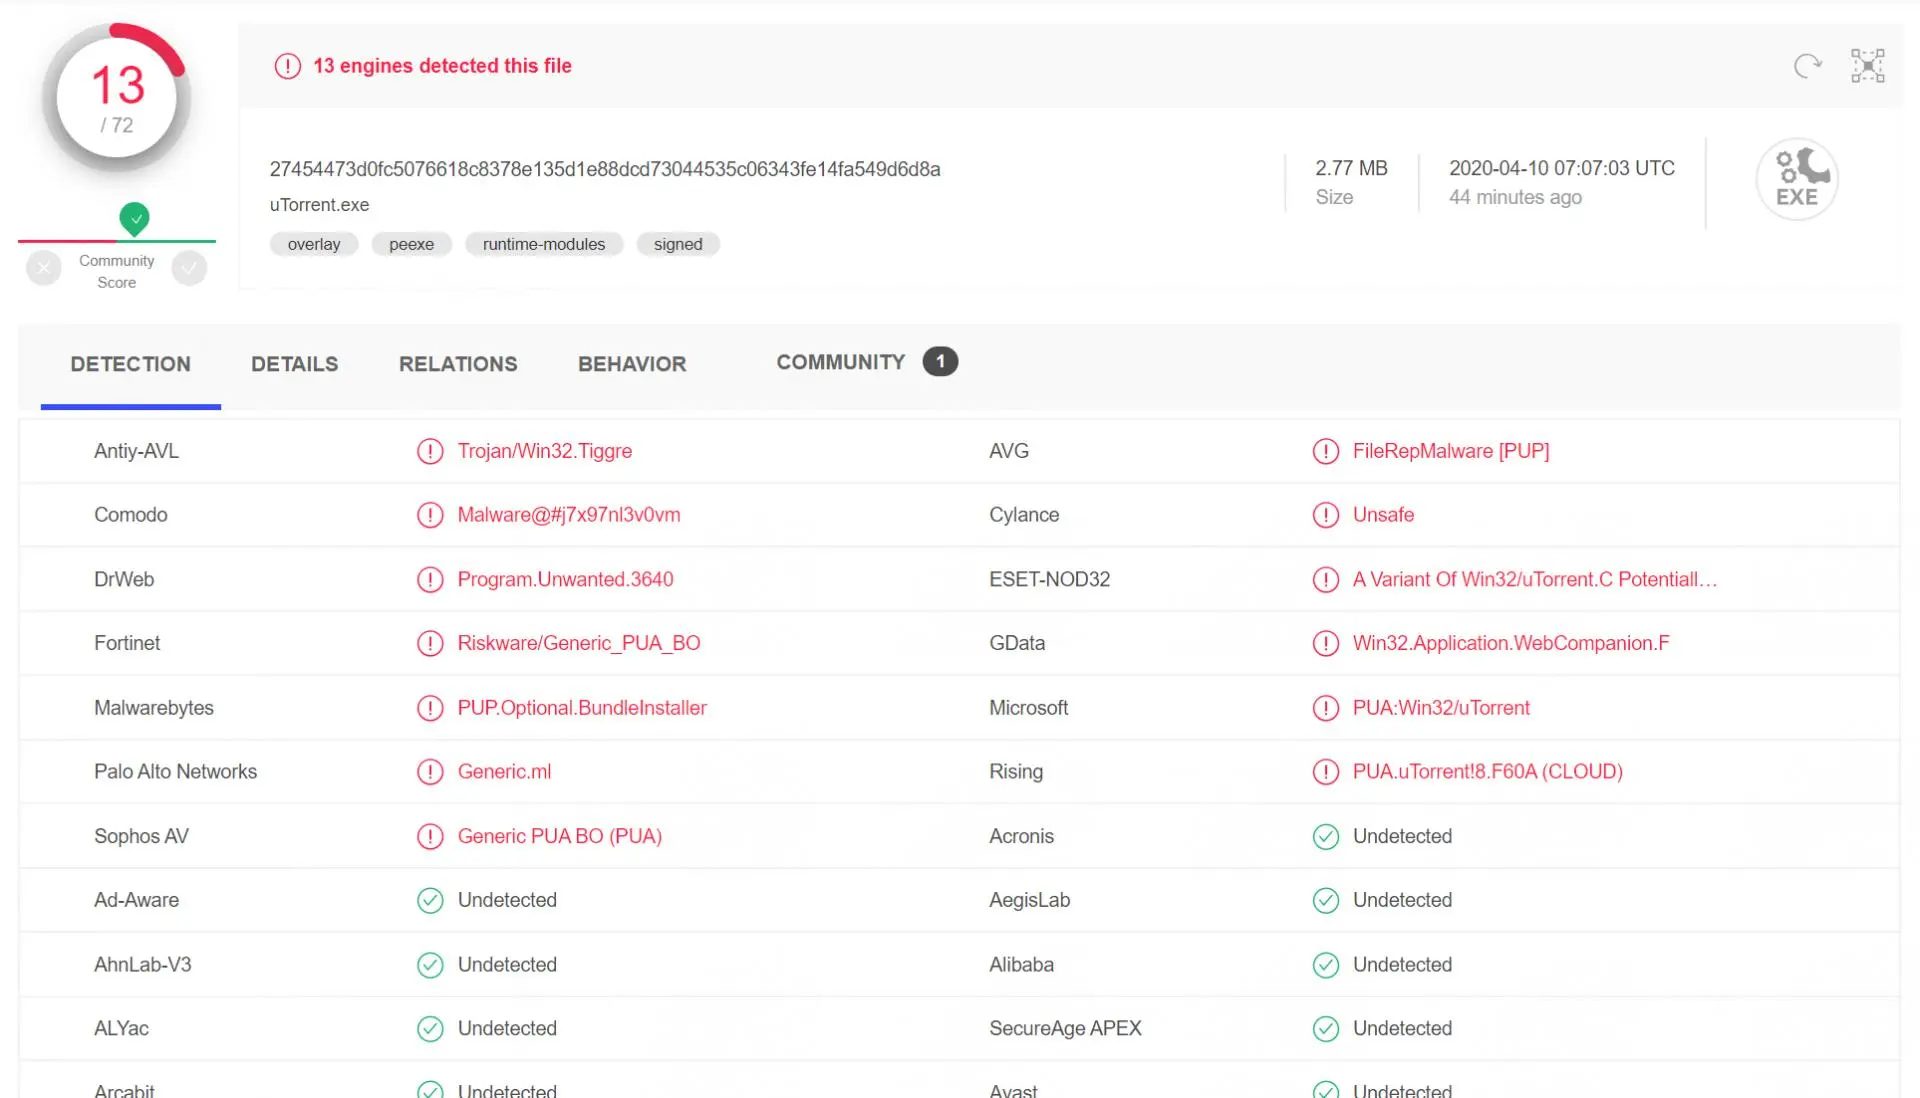Open the Community tab
Image resolution: width=1920 pixels, height=1098 pixels.
point(866,362)
